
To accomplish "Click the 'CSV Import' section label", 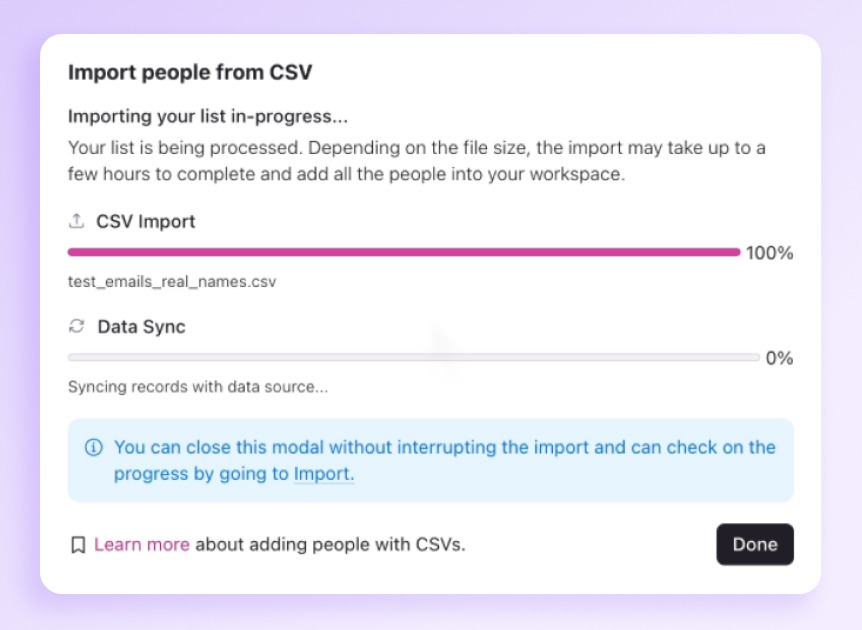I will tap(146, 221).
